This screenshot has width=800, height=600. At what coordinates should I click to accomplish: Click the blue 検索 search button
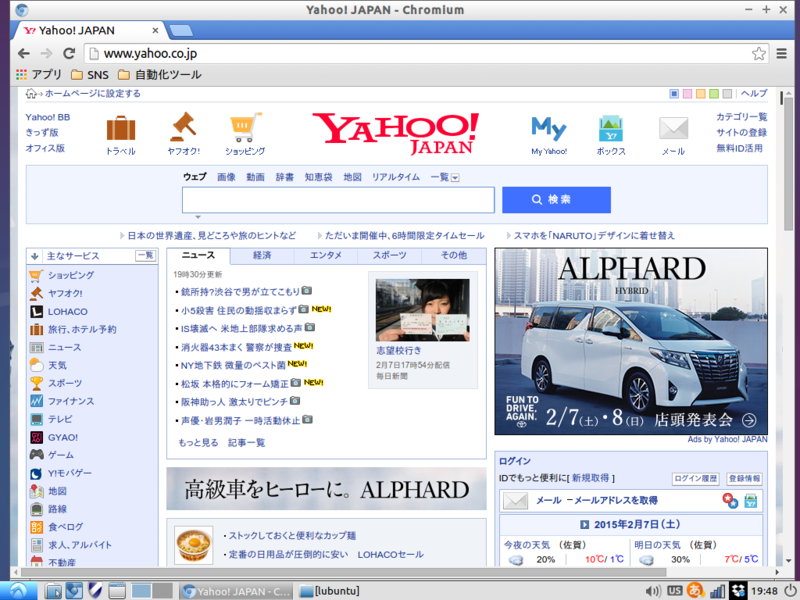(556, 199)
